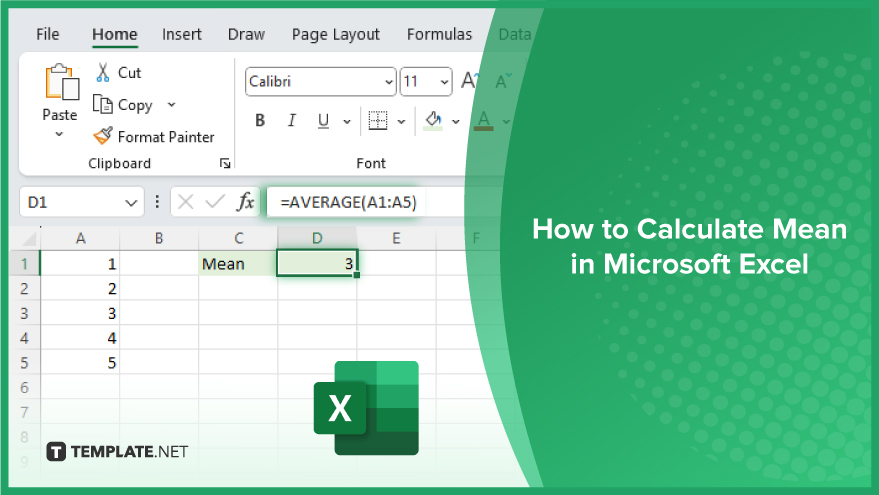Open the Name Box D1 dropdown
879x495 pixels.
(x=131, y=202)
